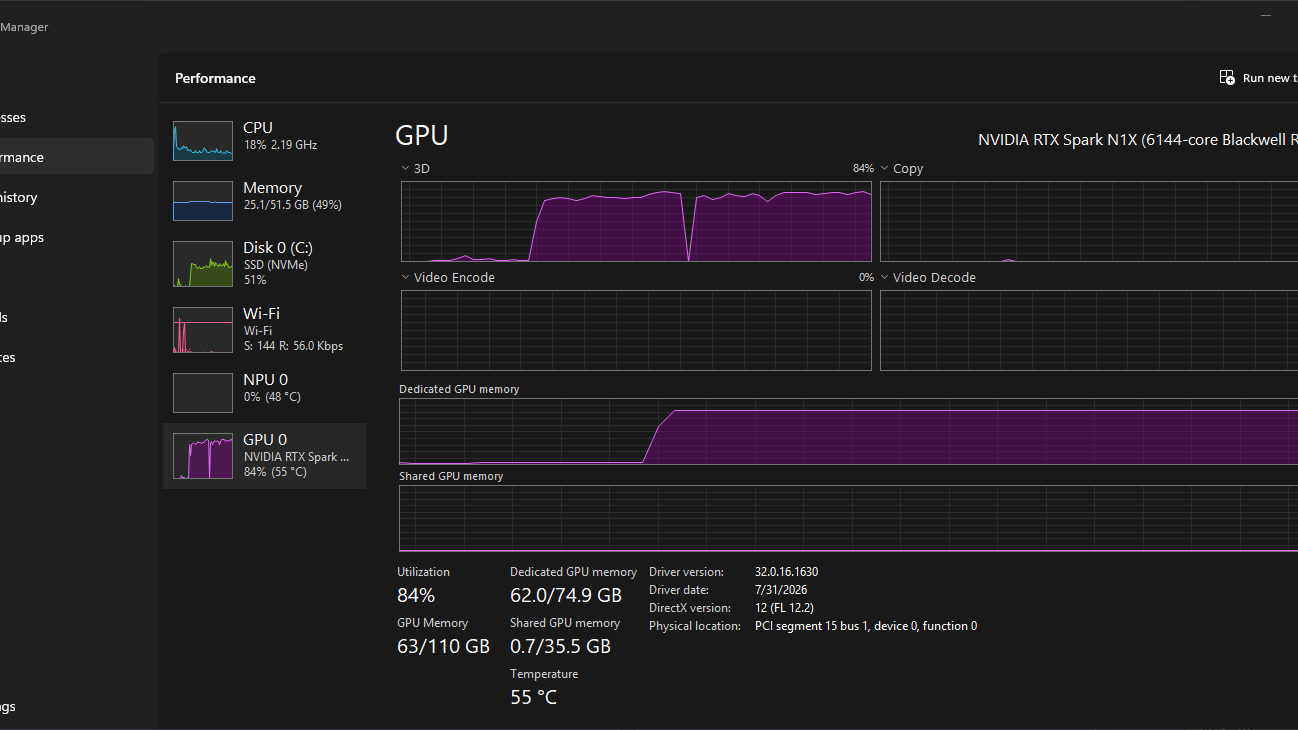Open the Video Encode engine dropdown
This screenshot has width=1298, height=730.
pos(448,278)
